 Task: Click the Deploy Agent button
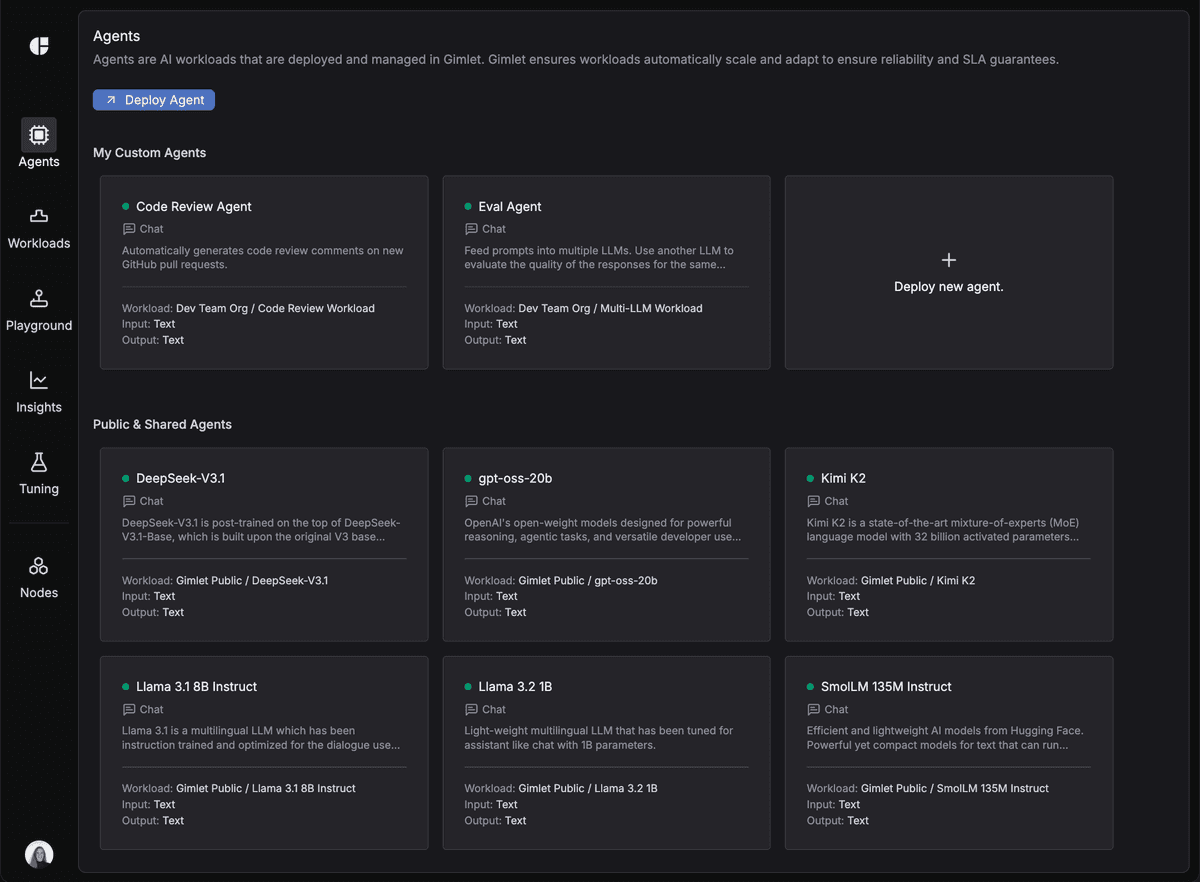click(153, 99)
